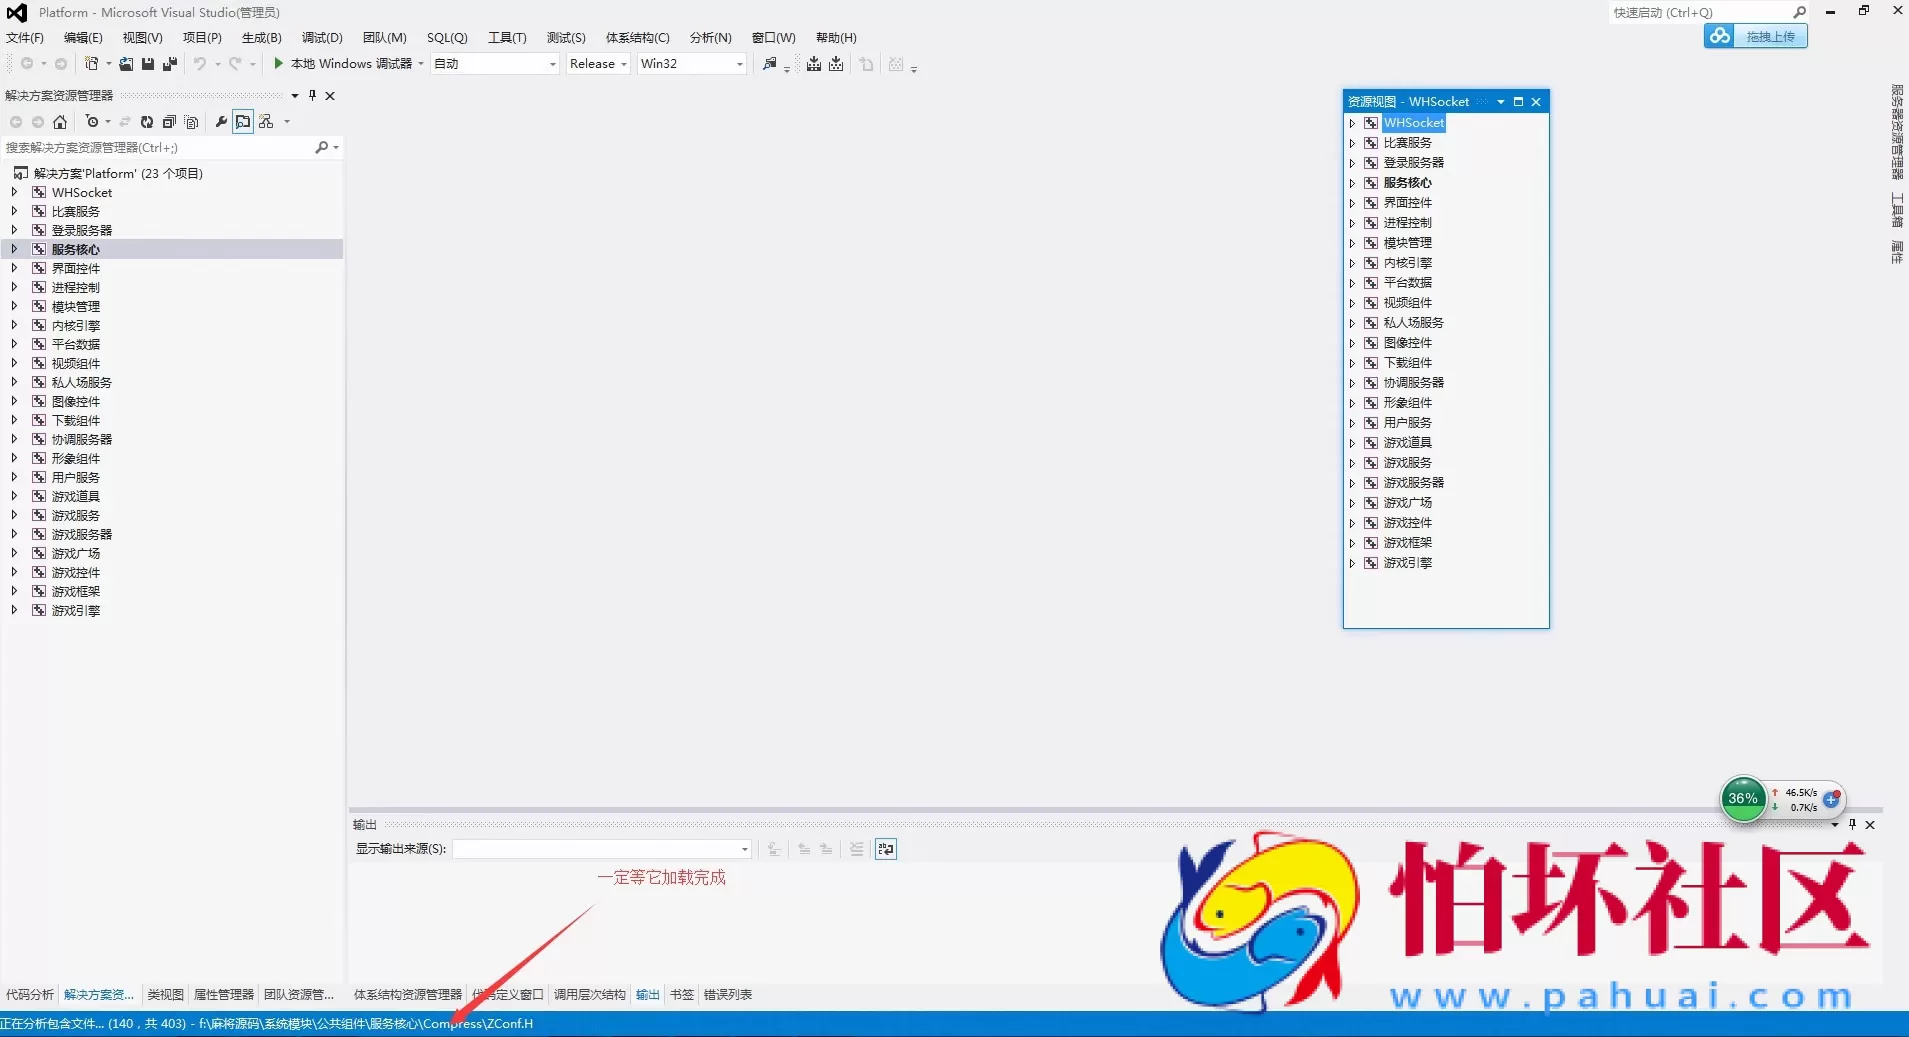This screenshot has width=1909, height=1037.
Task: Click the 36% green performance indicator
Action: point(1743,799)
